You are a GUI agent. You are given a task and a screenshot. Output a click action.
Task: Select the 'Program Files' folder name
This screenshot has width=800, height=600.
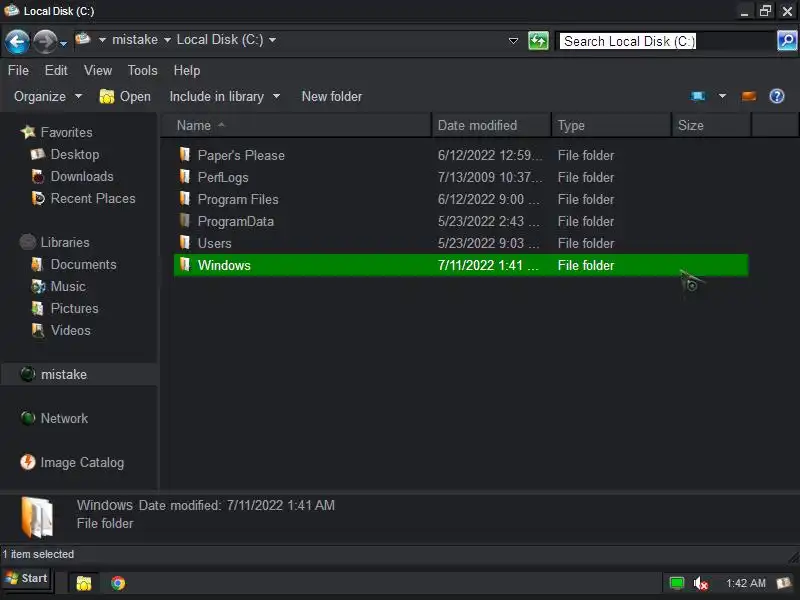point(238,199)
